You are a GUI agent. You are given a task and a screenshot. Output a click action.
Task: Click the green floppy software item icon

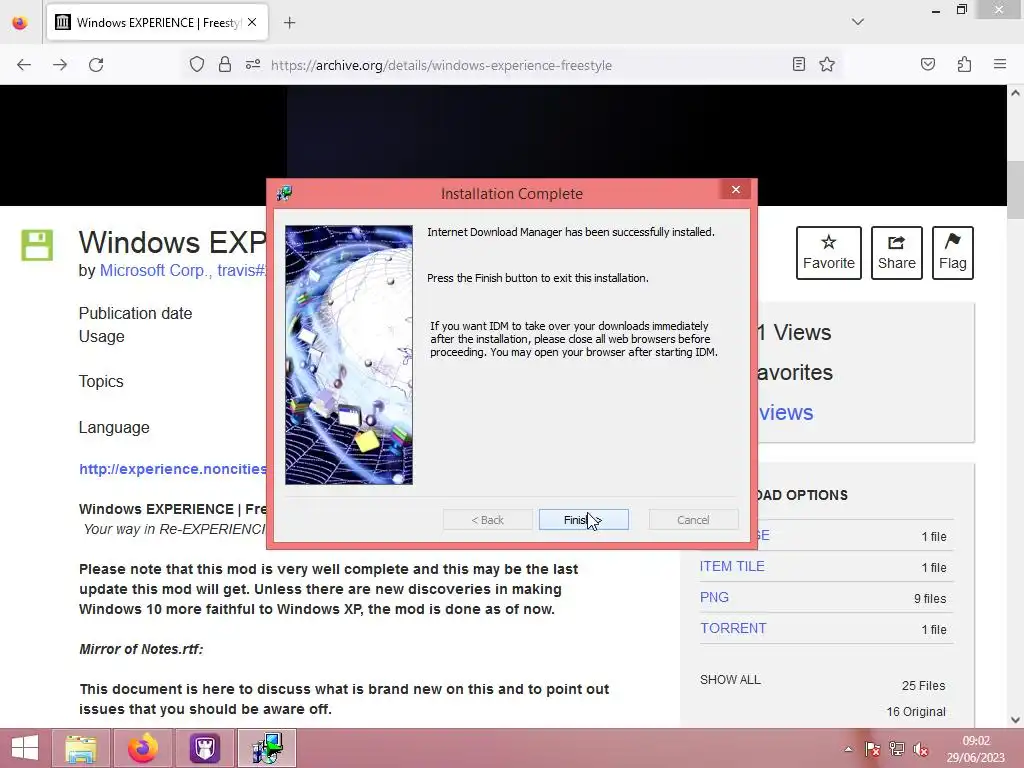(x=37, y=246)
